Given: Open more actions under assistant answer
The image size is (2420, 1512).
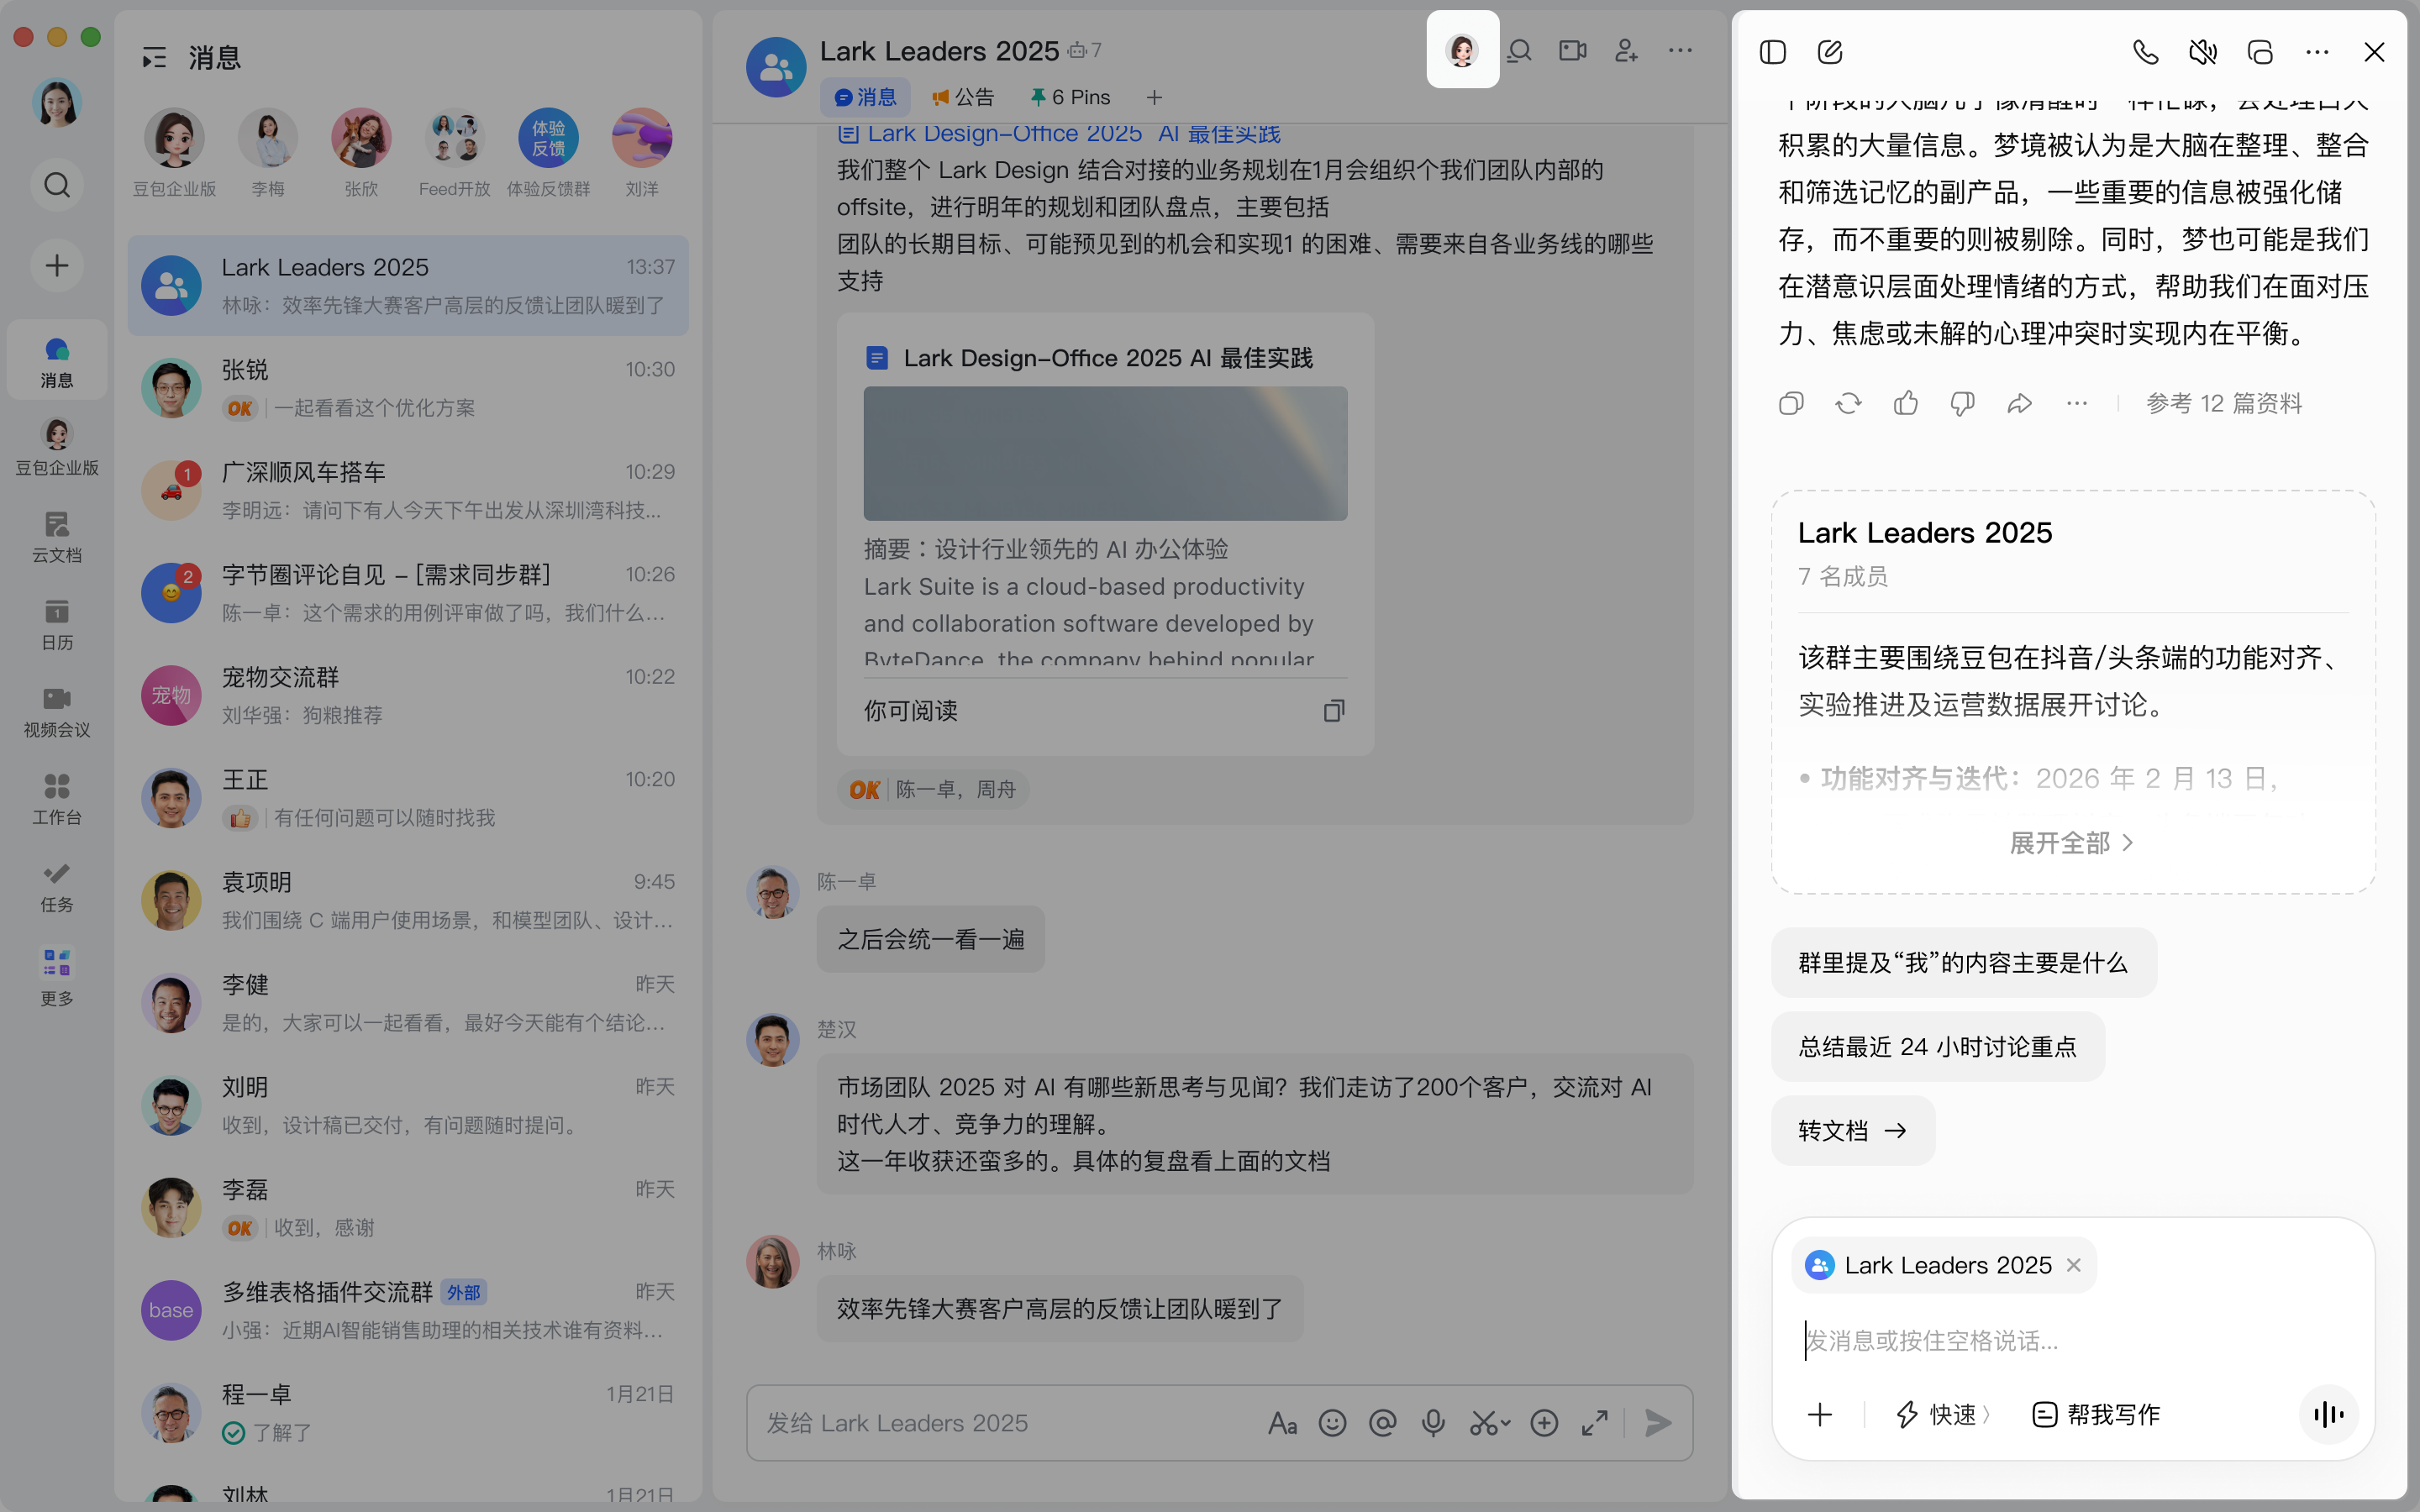Looking at the screenshot, I should [x=2077, y=403].
